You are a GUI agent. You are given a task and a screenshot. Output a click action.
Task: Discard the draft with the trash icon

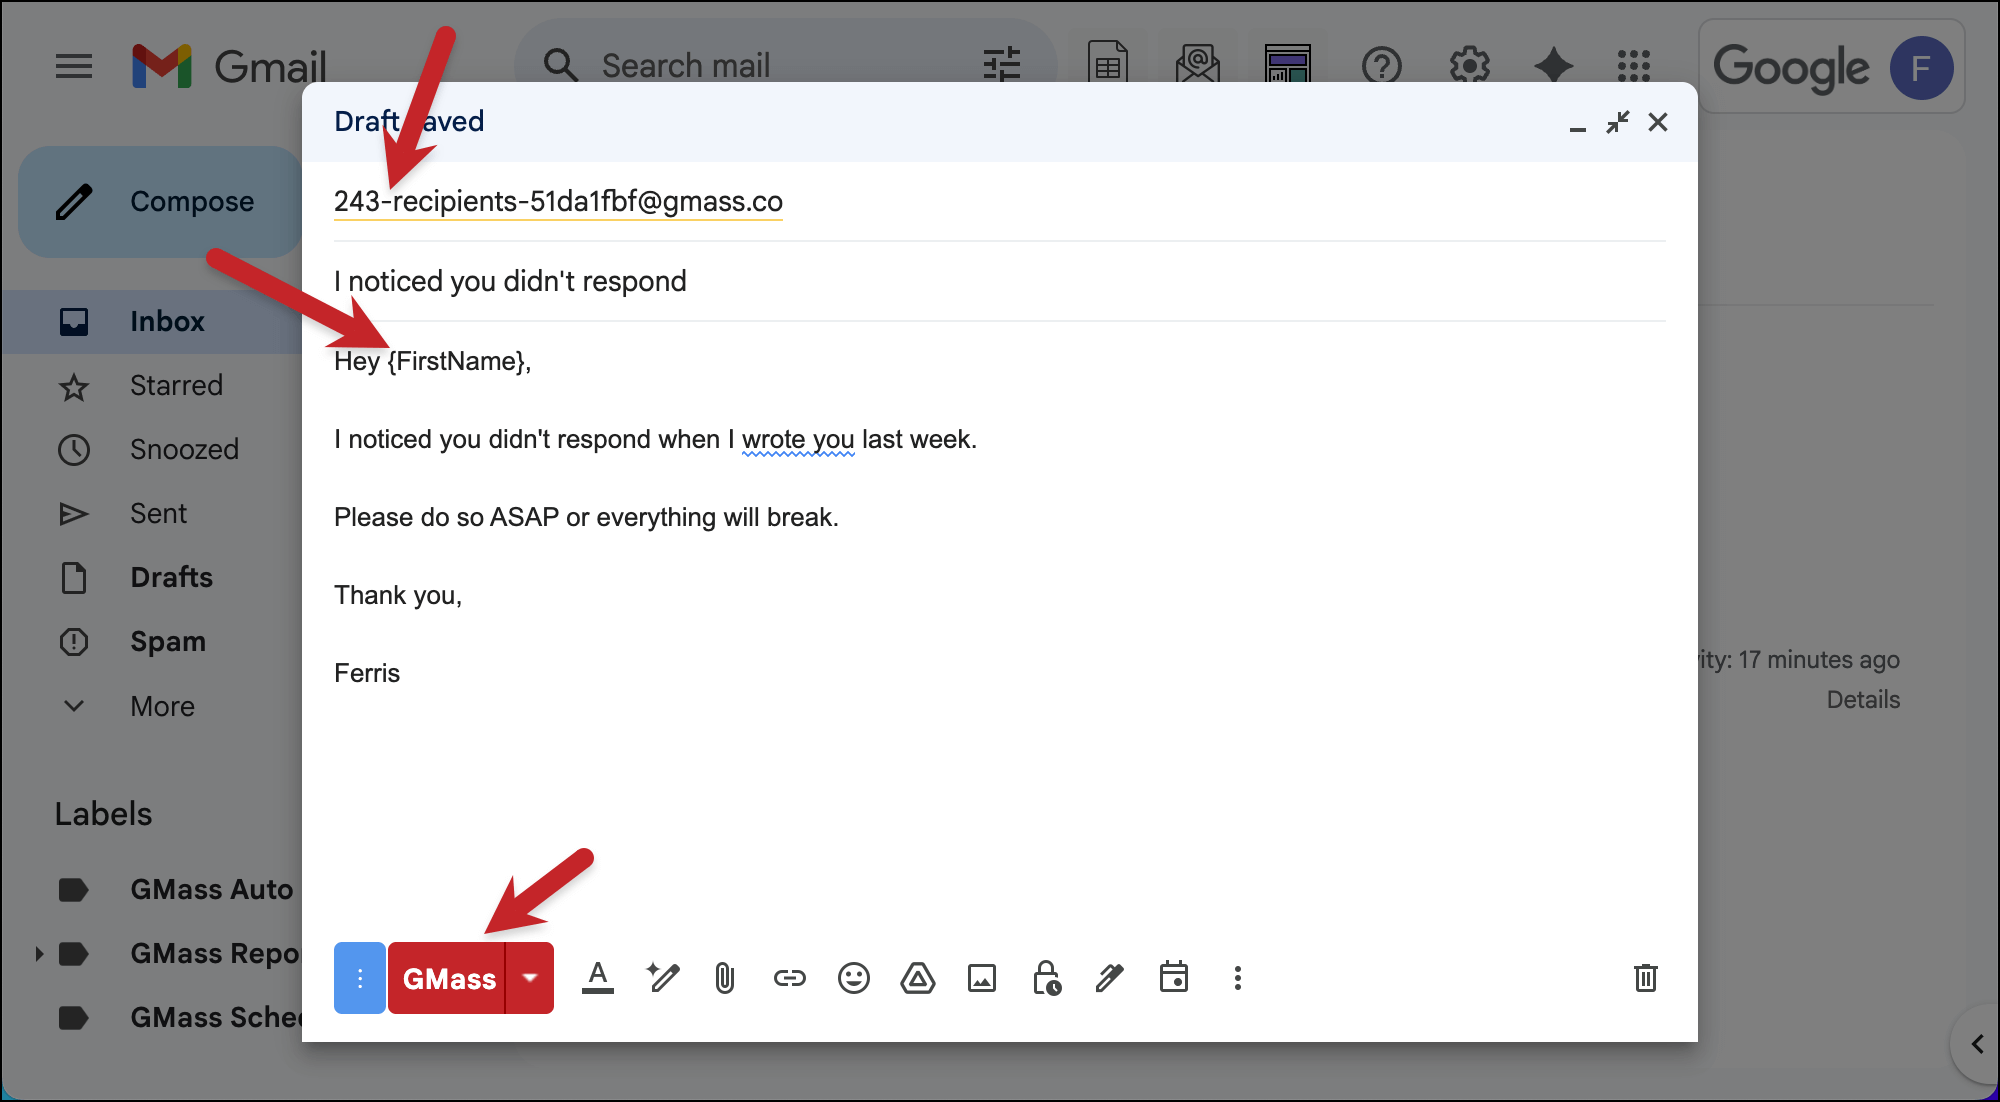click(1646, 978)
